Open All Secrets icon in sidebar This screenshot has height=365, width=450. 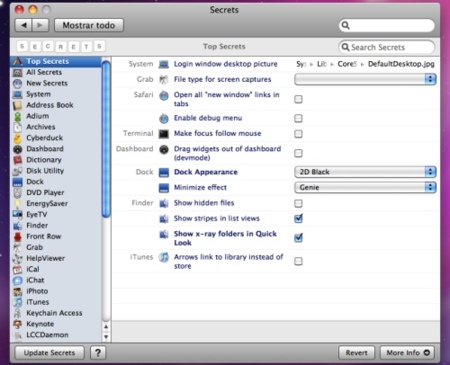point(17,72)
